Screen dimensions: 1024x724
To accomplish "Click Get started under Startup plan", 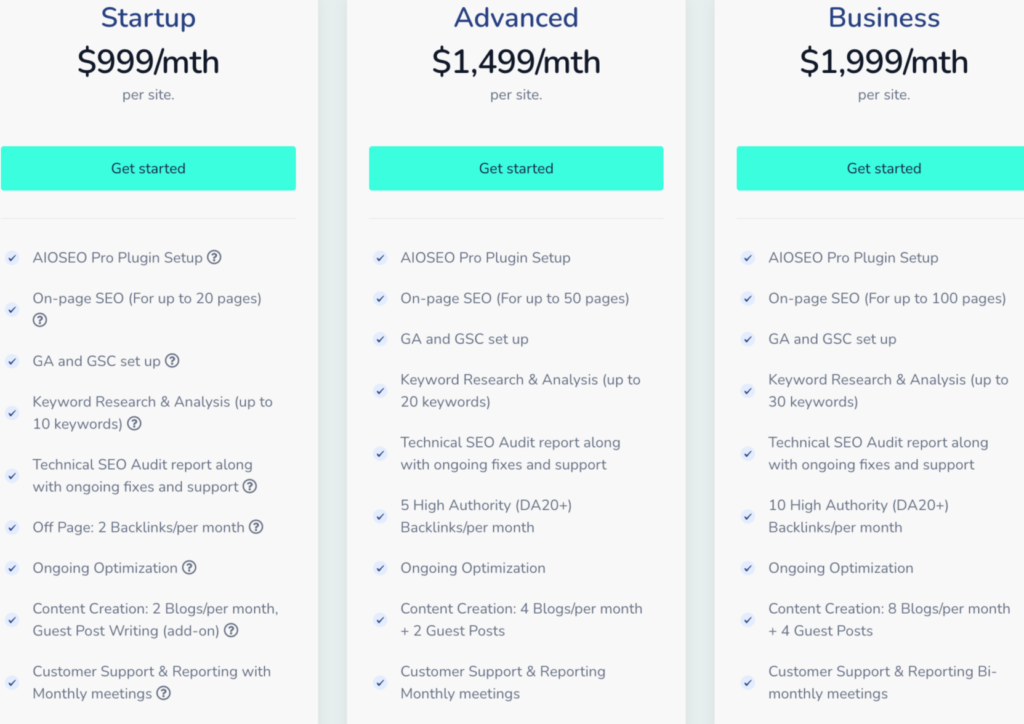I will pyautogui.click(x=148, y=168).
